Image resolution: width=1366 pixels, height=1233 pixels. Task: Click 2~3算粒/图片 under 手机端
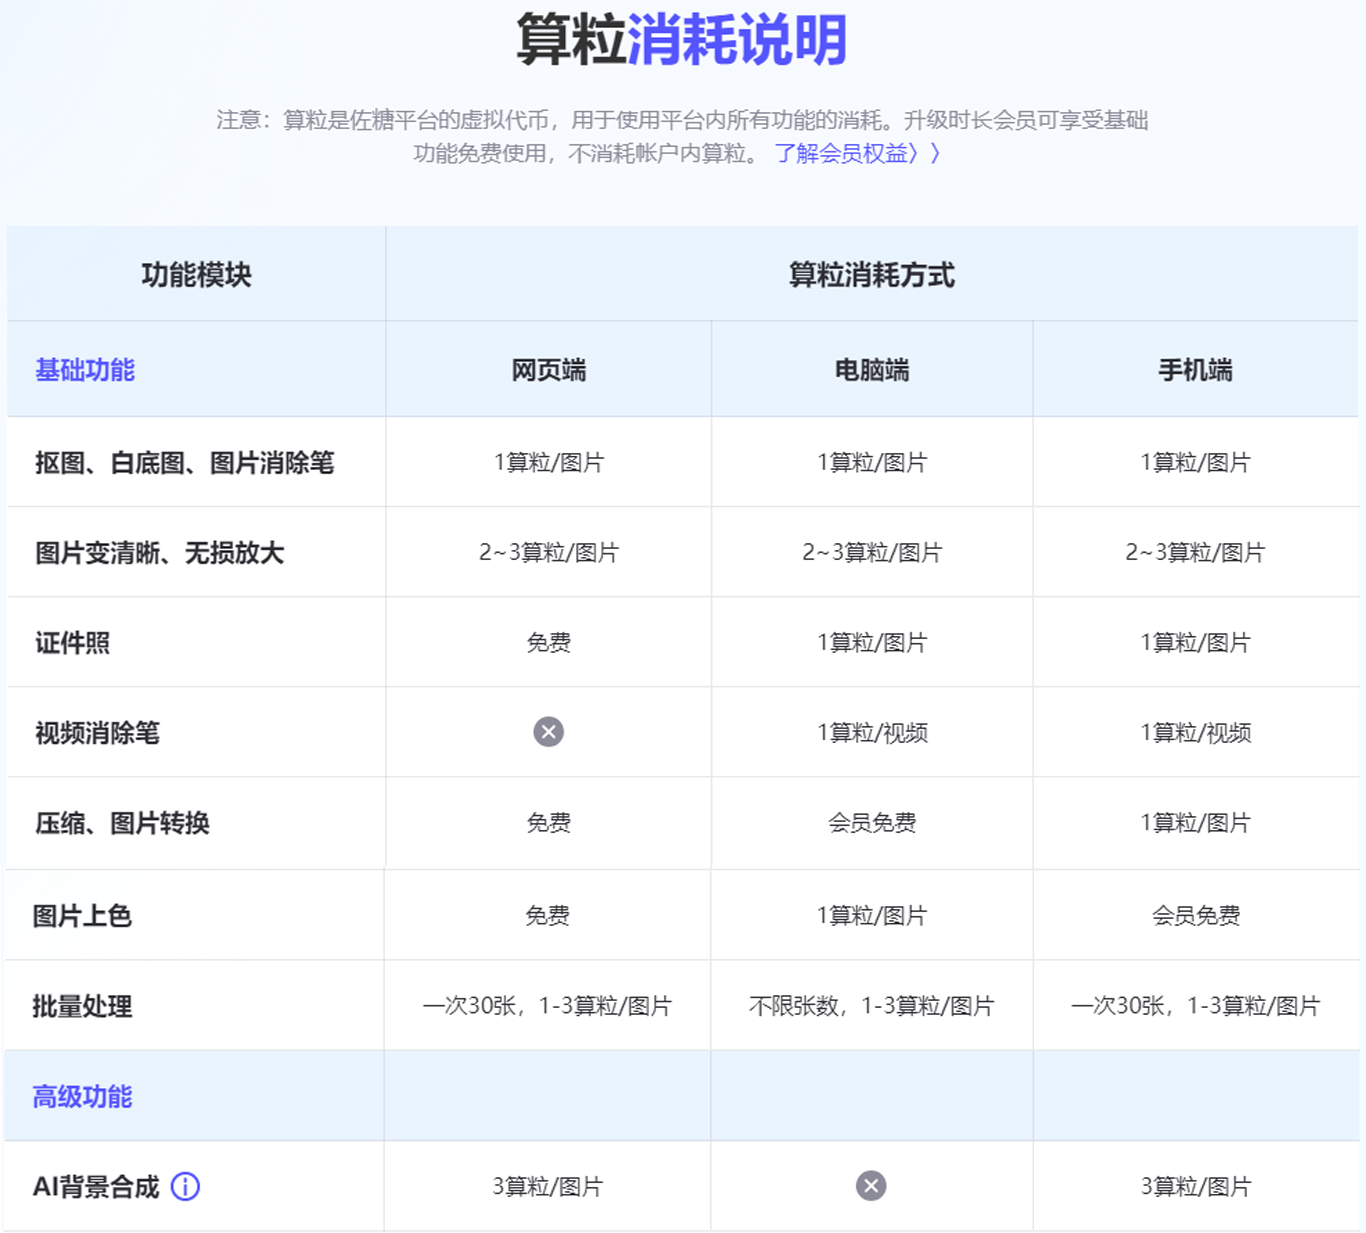tap(1196, 553)
